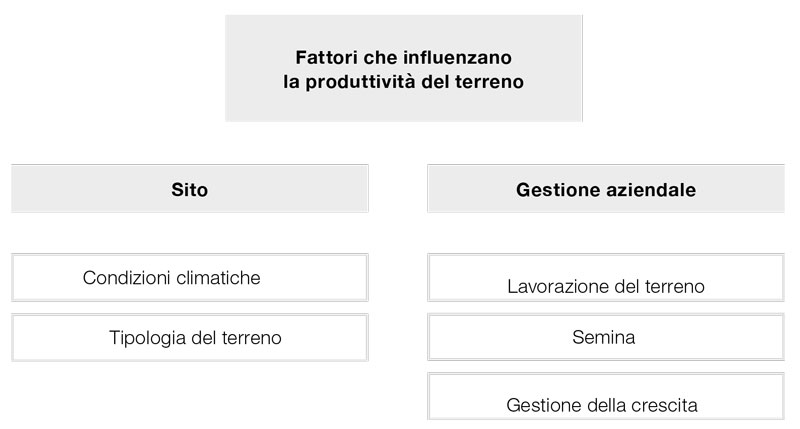Image resolution: width=800 pixels, height=429 pixels.
Task: Click the word 'climatiche' in the left column
Action: tap(219, 278)
